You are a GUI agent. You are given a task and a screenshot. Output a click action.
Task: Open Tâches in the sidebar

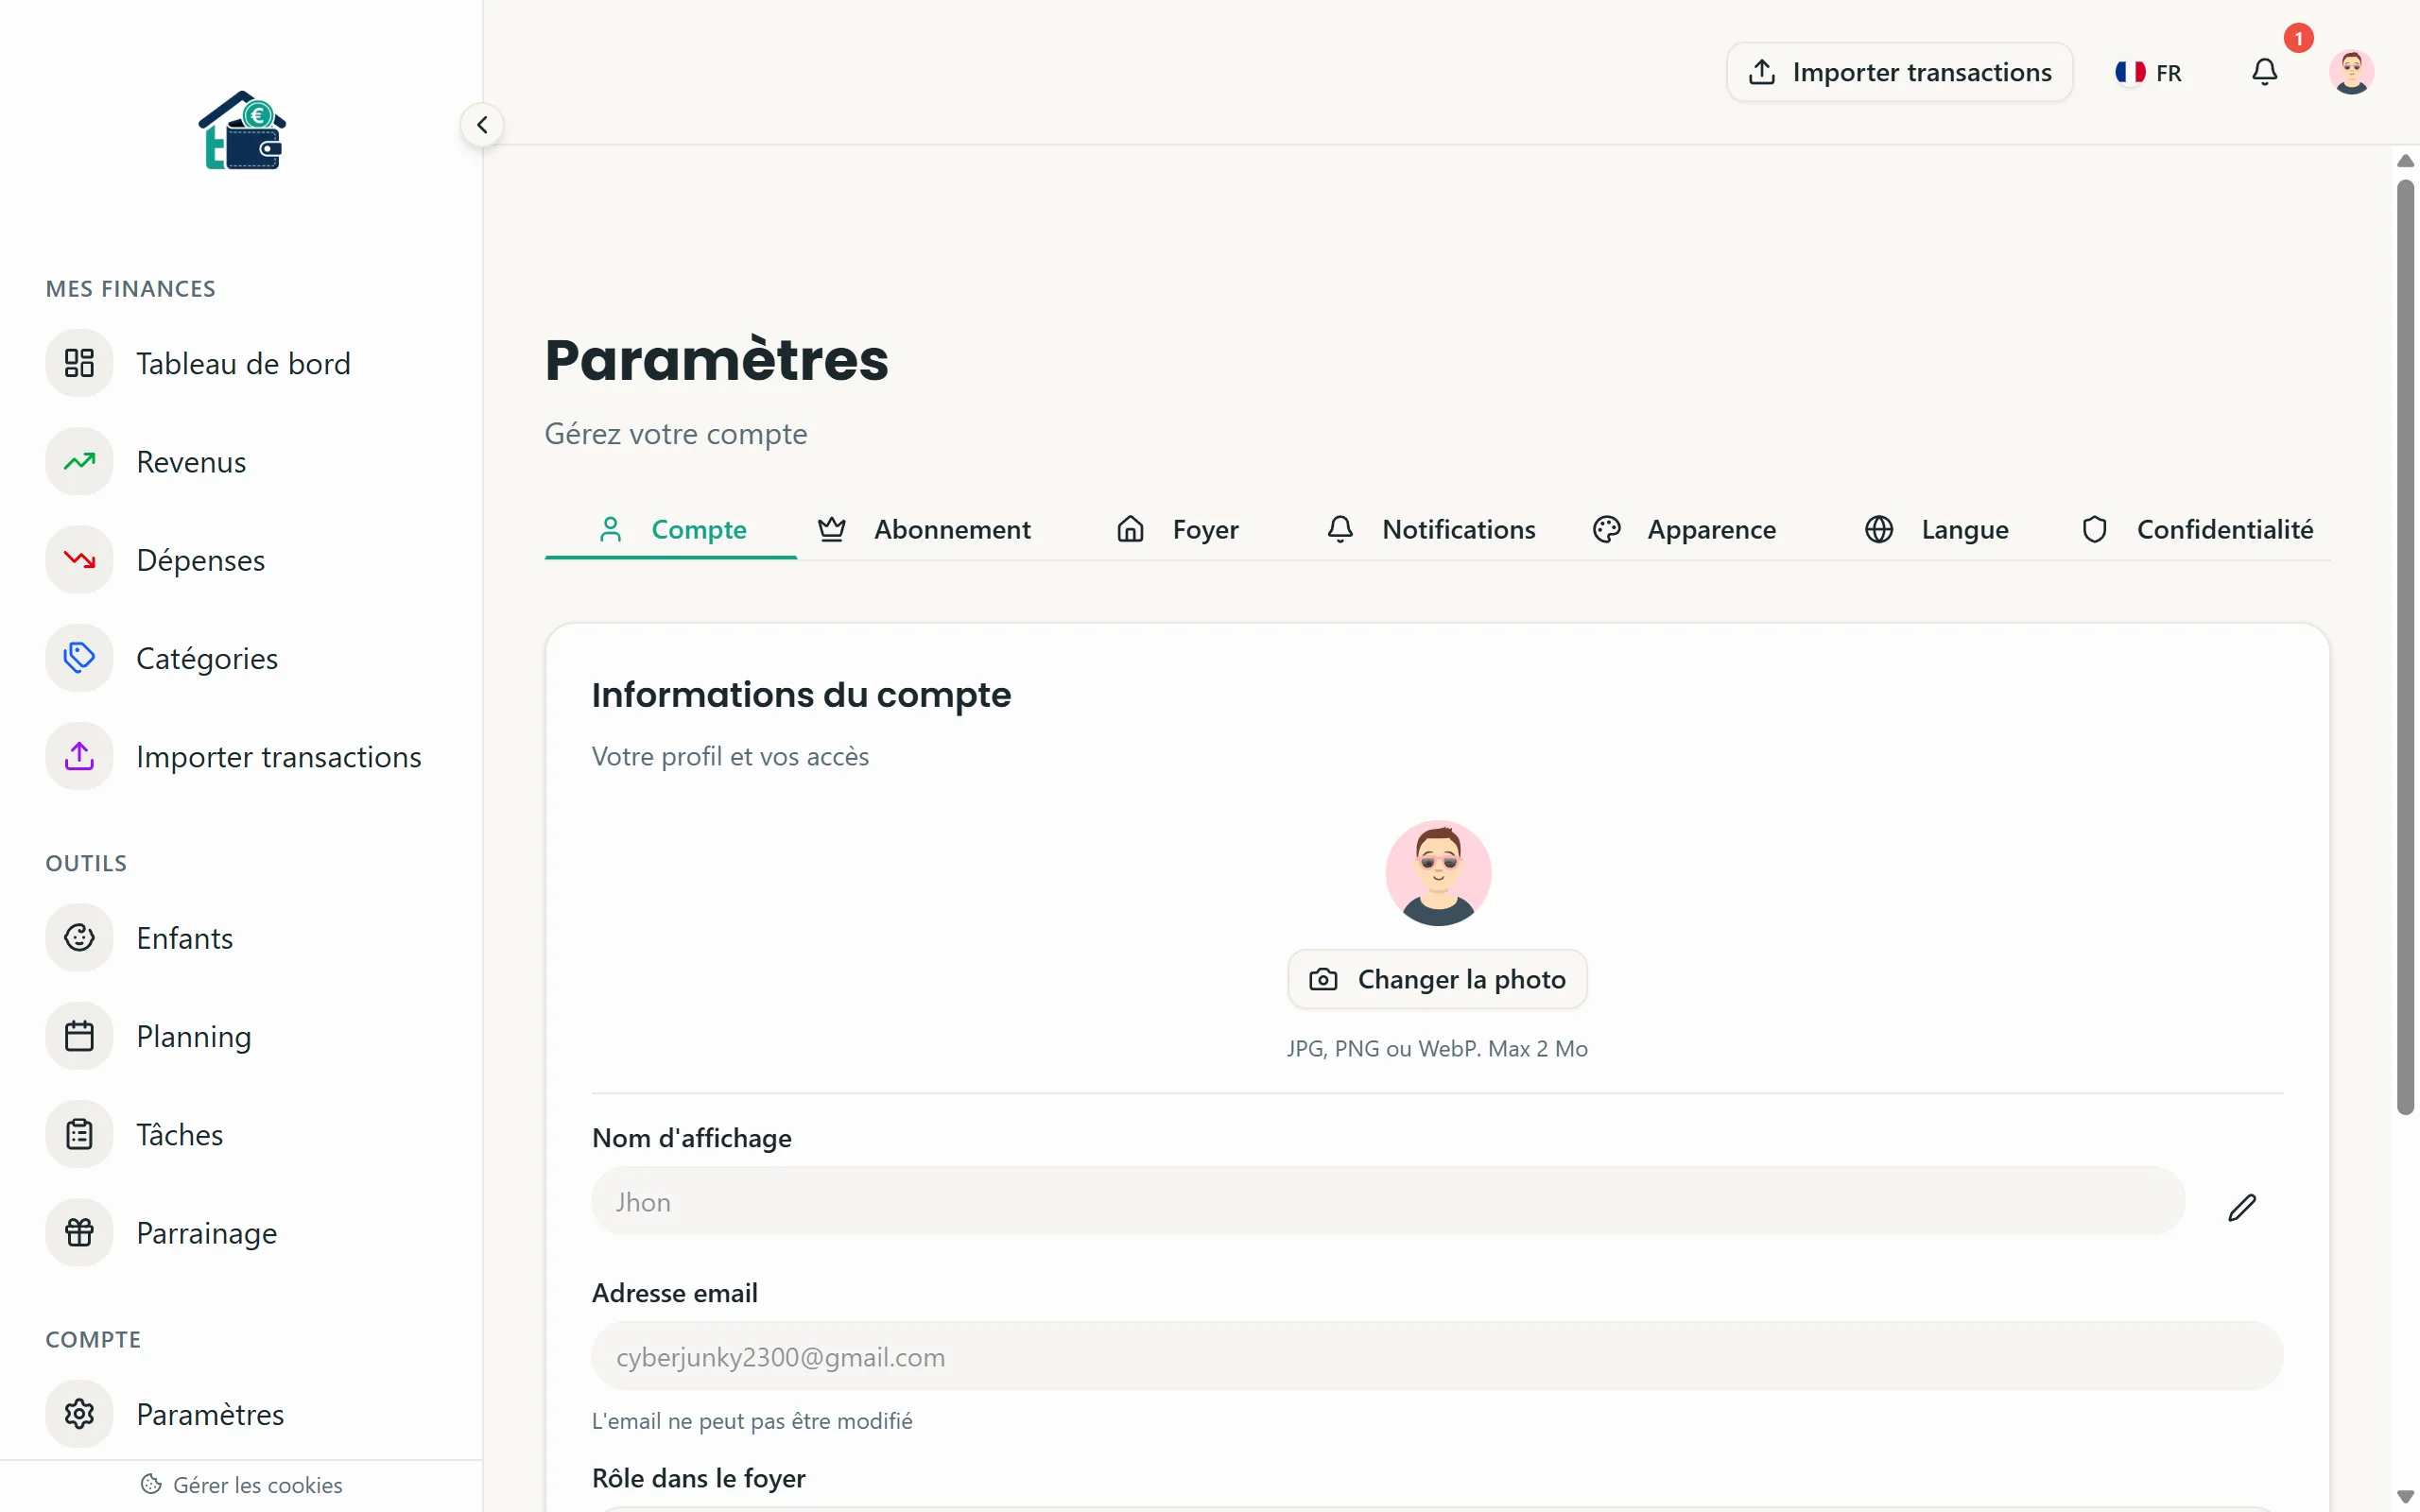(241, 1134)
